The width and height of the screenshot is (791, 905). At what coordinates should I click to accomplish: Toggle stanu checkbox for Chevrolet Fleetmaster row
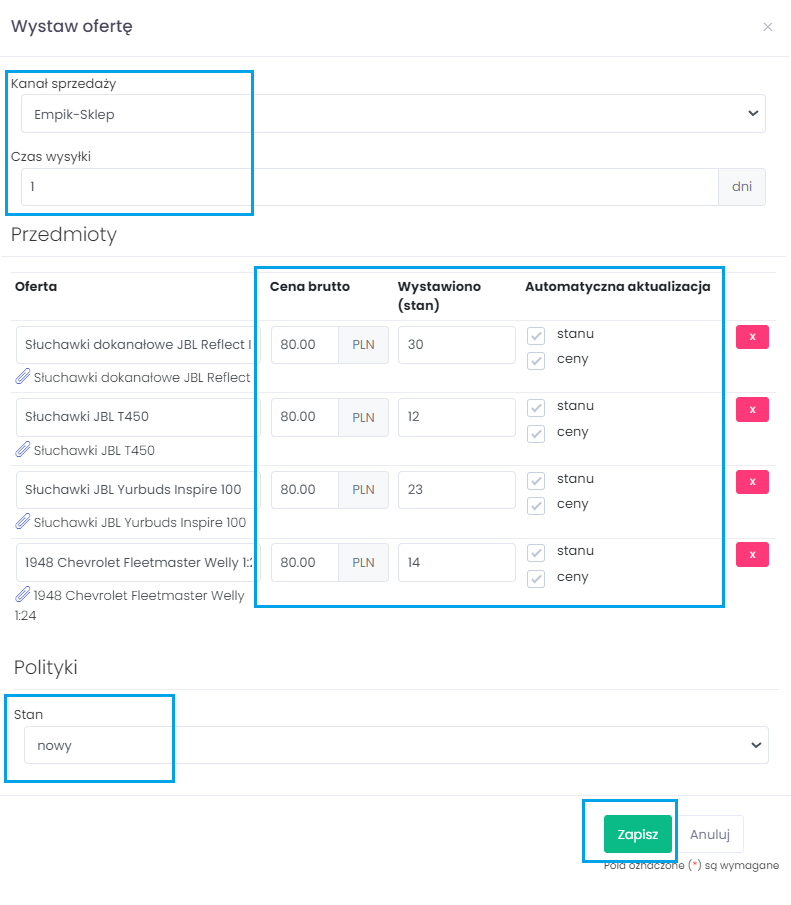[536, 552]
